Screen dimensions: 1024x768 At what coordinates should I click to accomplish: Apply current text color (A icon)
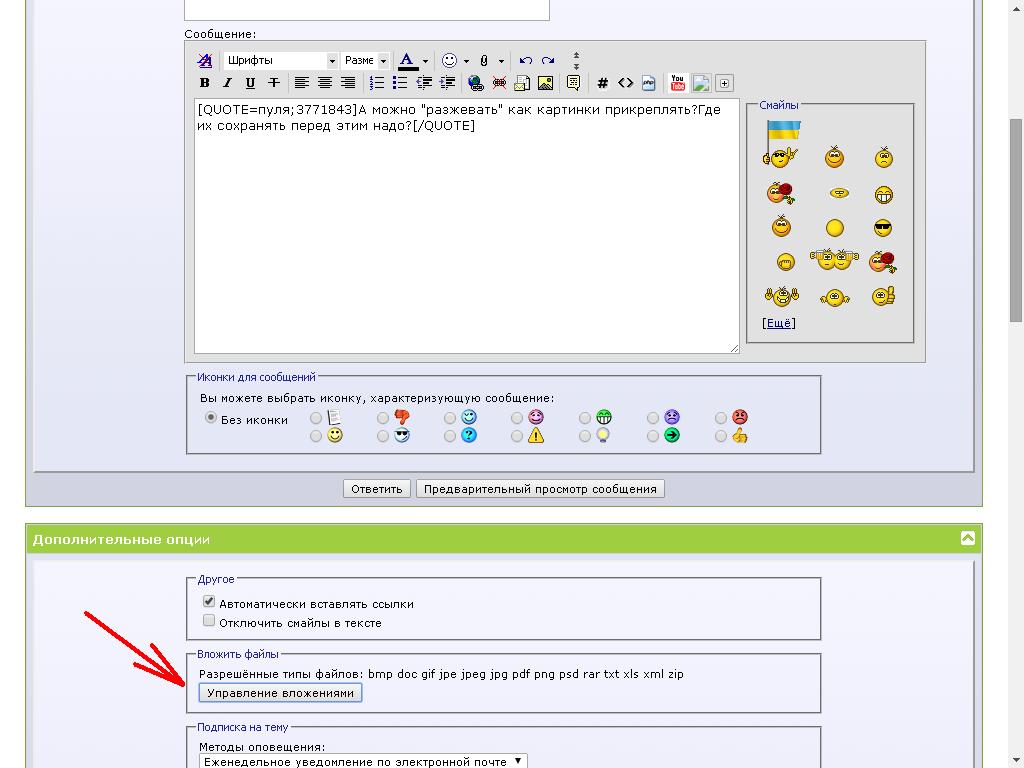408,61
